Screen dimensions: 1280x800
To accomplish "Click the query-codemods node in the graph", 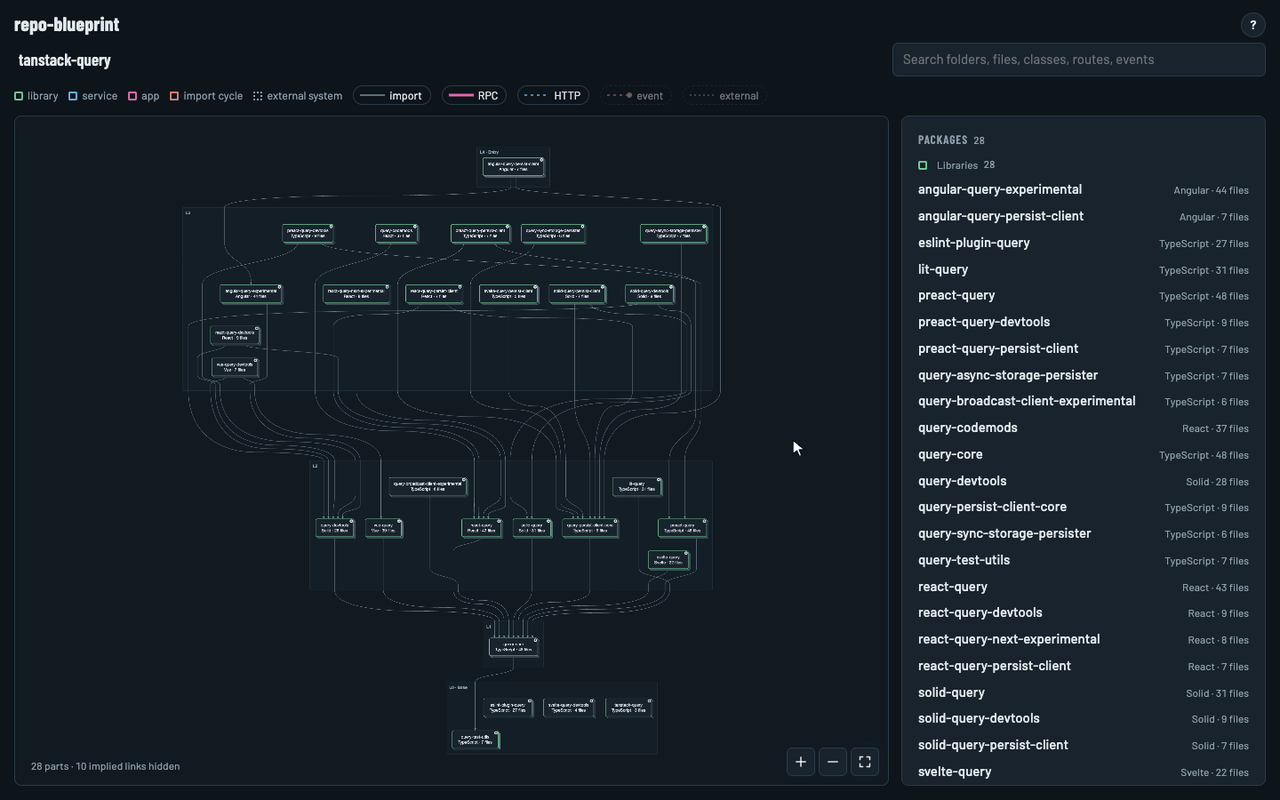I will point(397,233).
